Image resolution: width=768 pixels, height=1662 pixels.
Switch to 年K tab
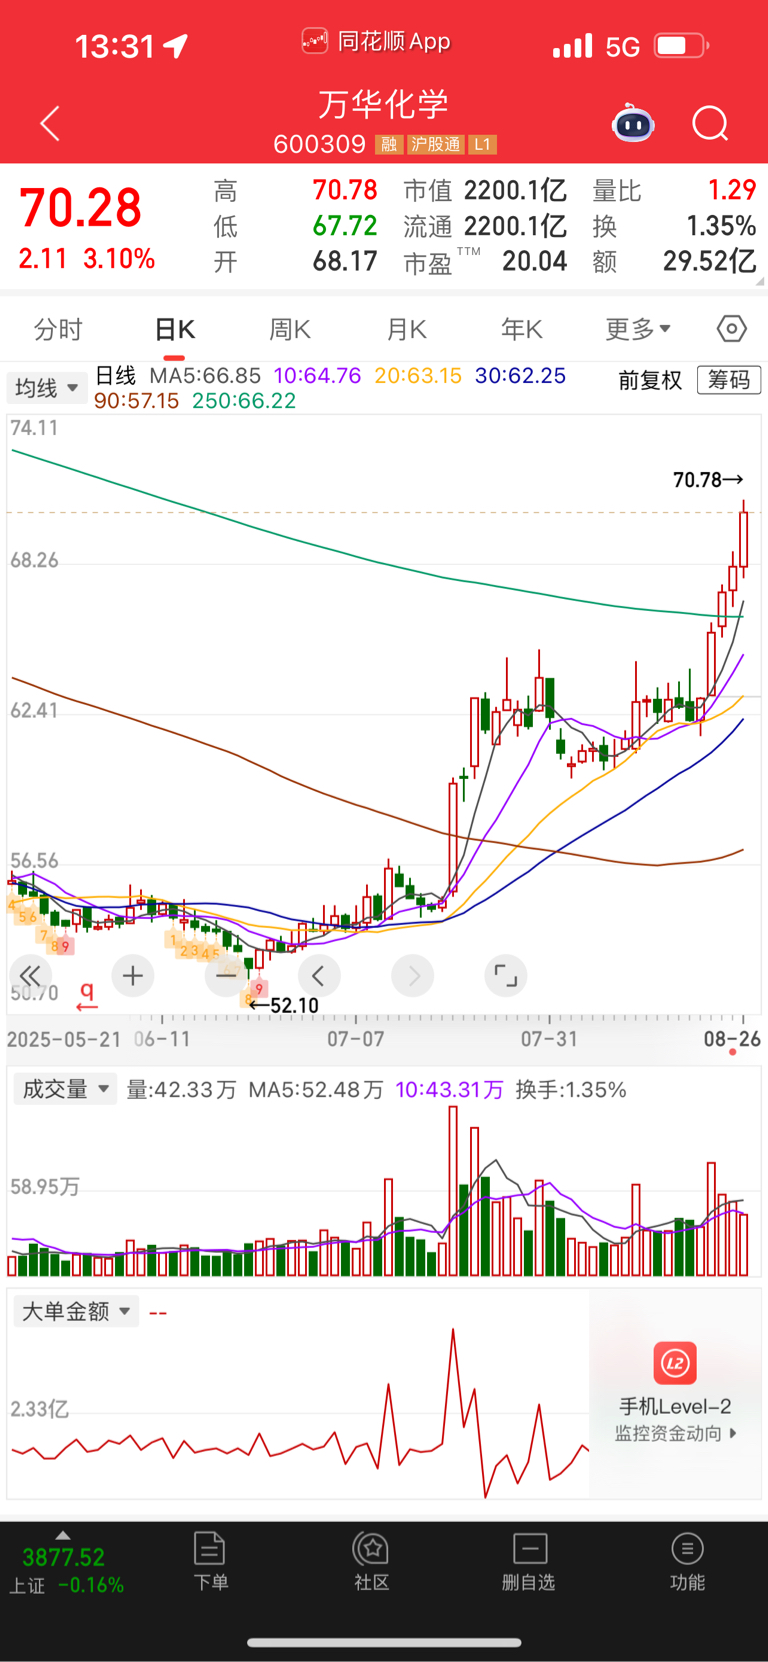(522, 329)
